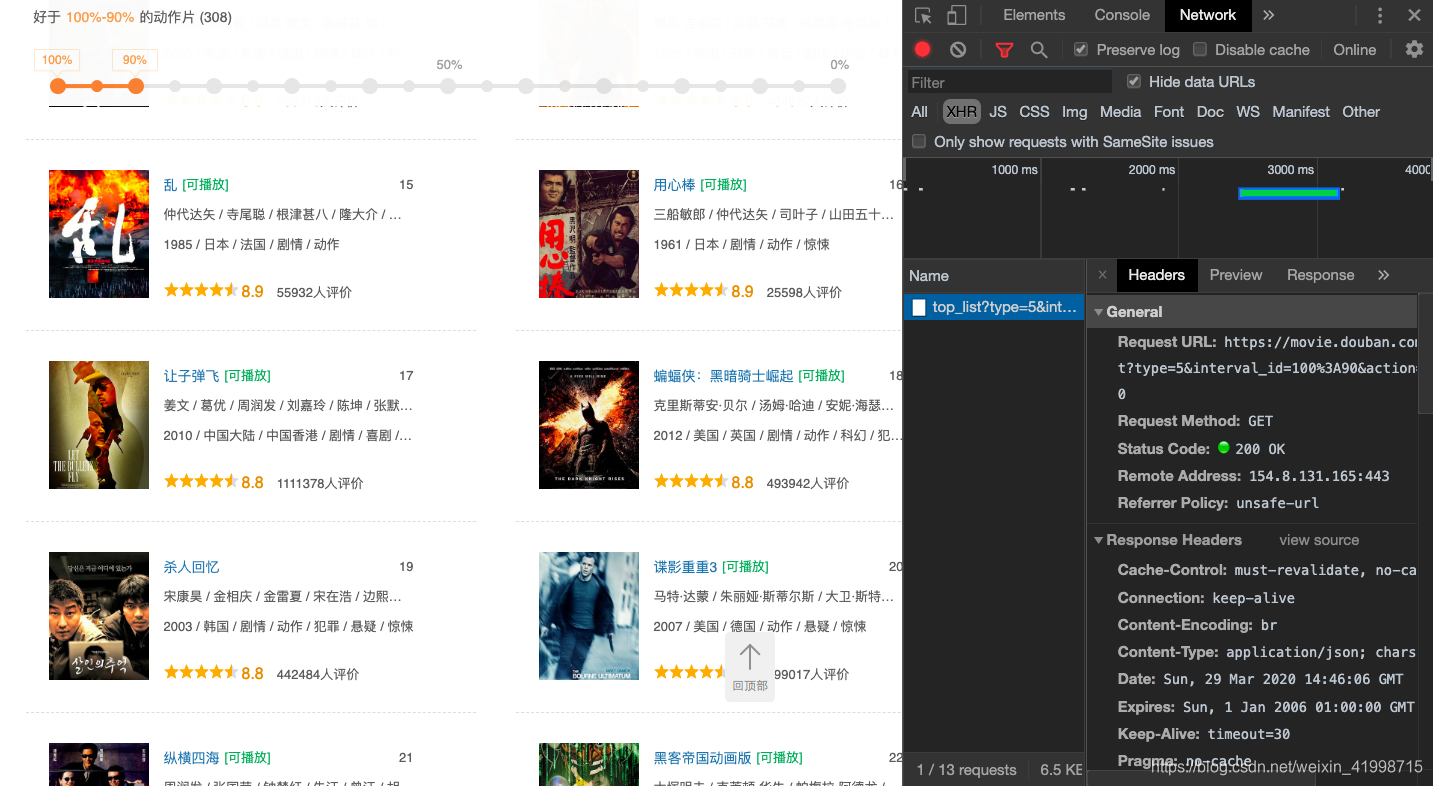Viewport: 1433px width, 786px height.
Task: Click the network timeline overview bar
Action: [1288, 193]
